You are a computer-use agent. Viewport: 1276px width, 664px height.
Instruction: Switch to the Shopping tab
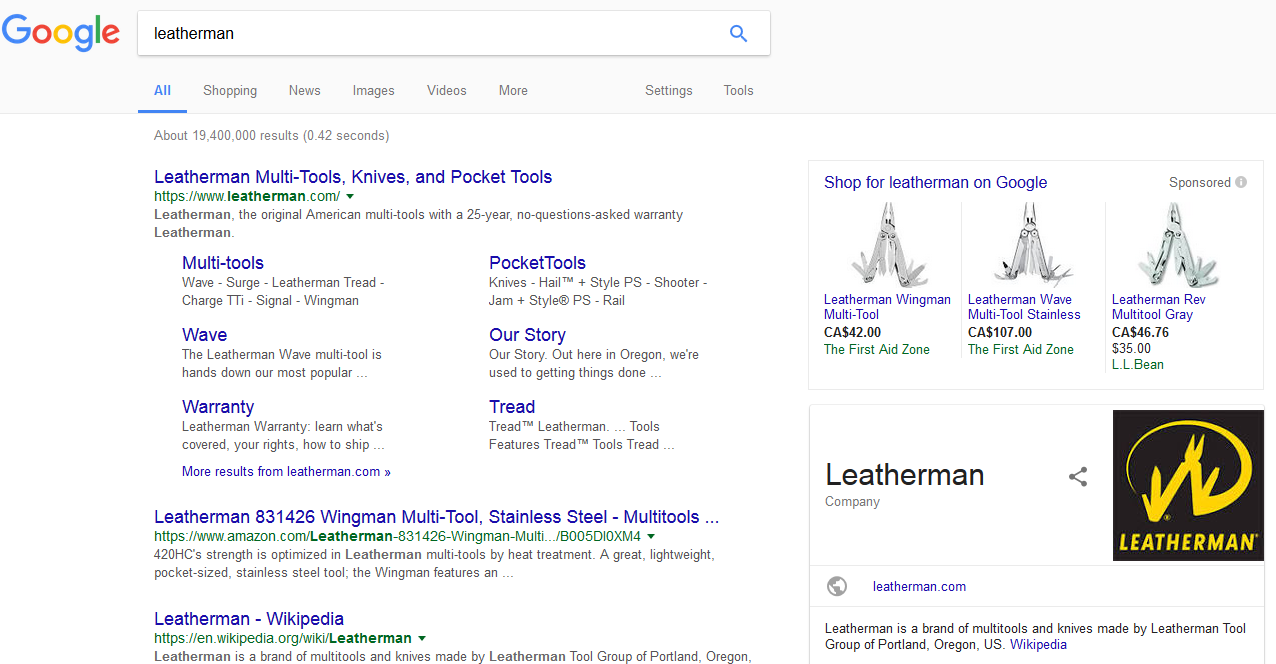230,90
